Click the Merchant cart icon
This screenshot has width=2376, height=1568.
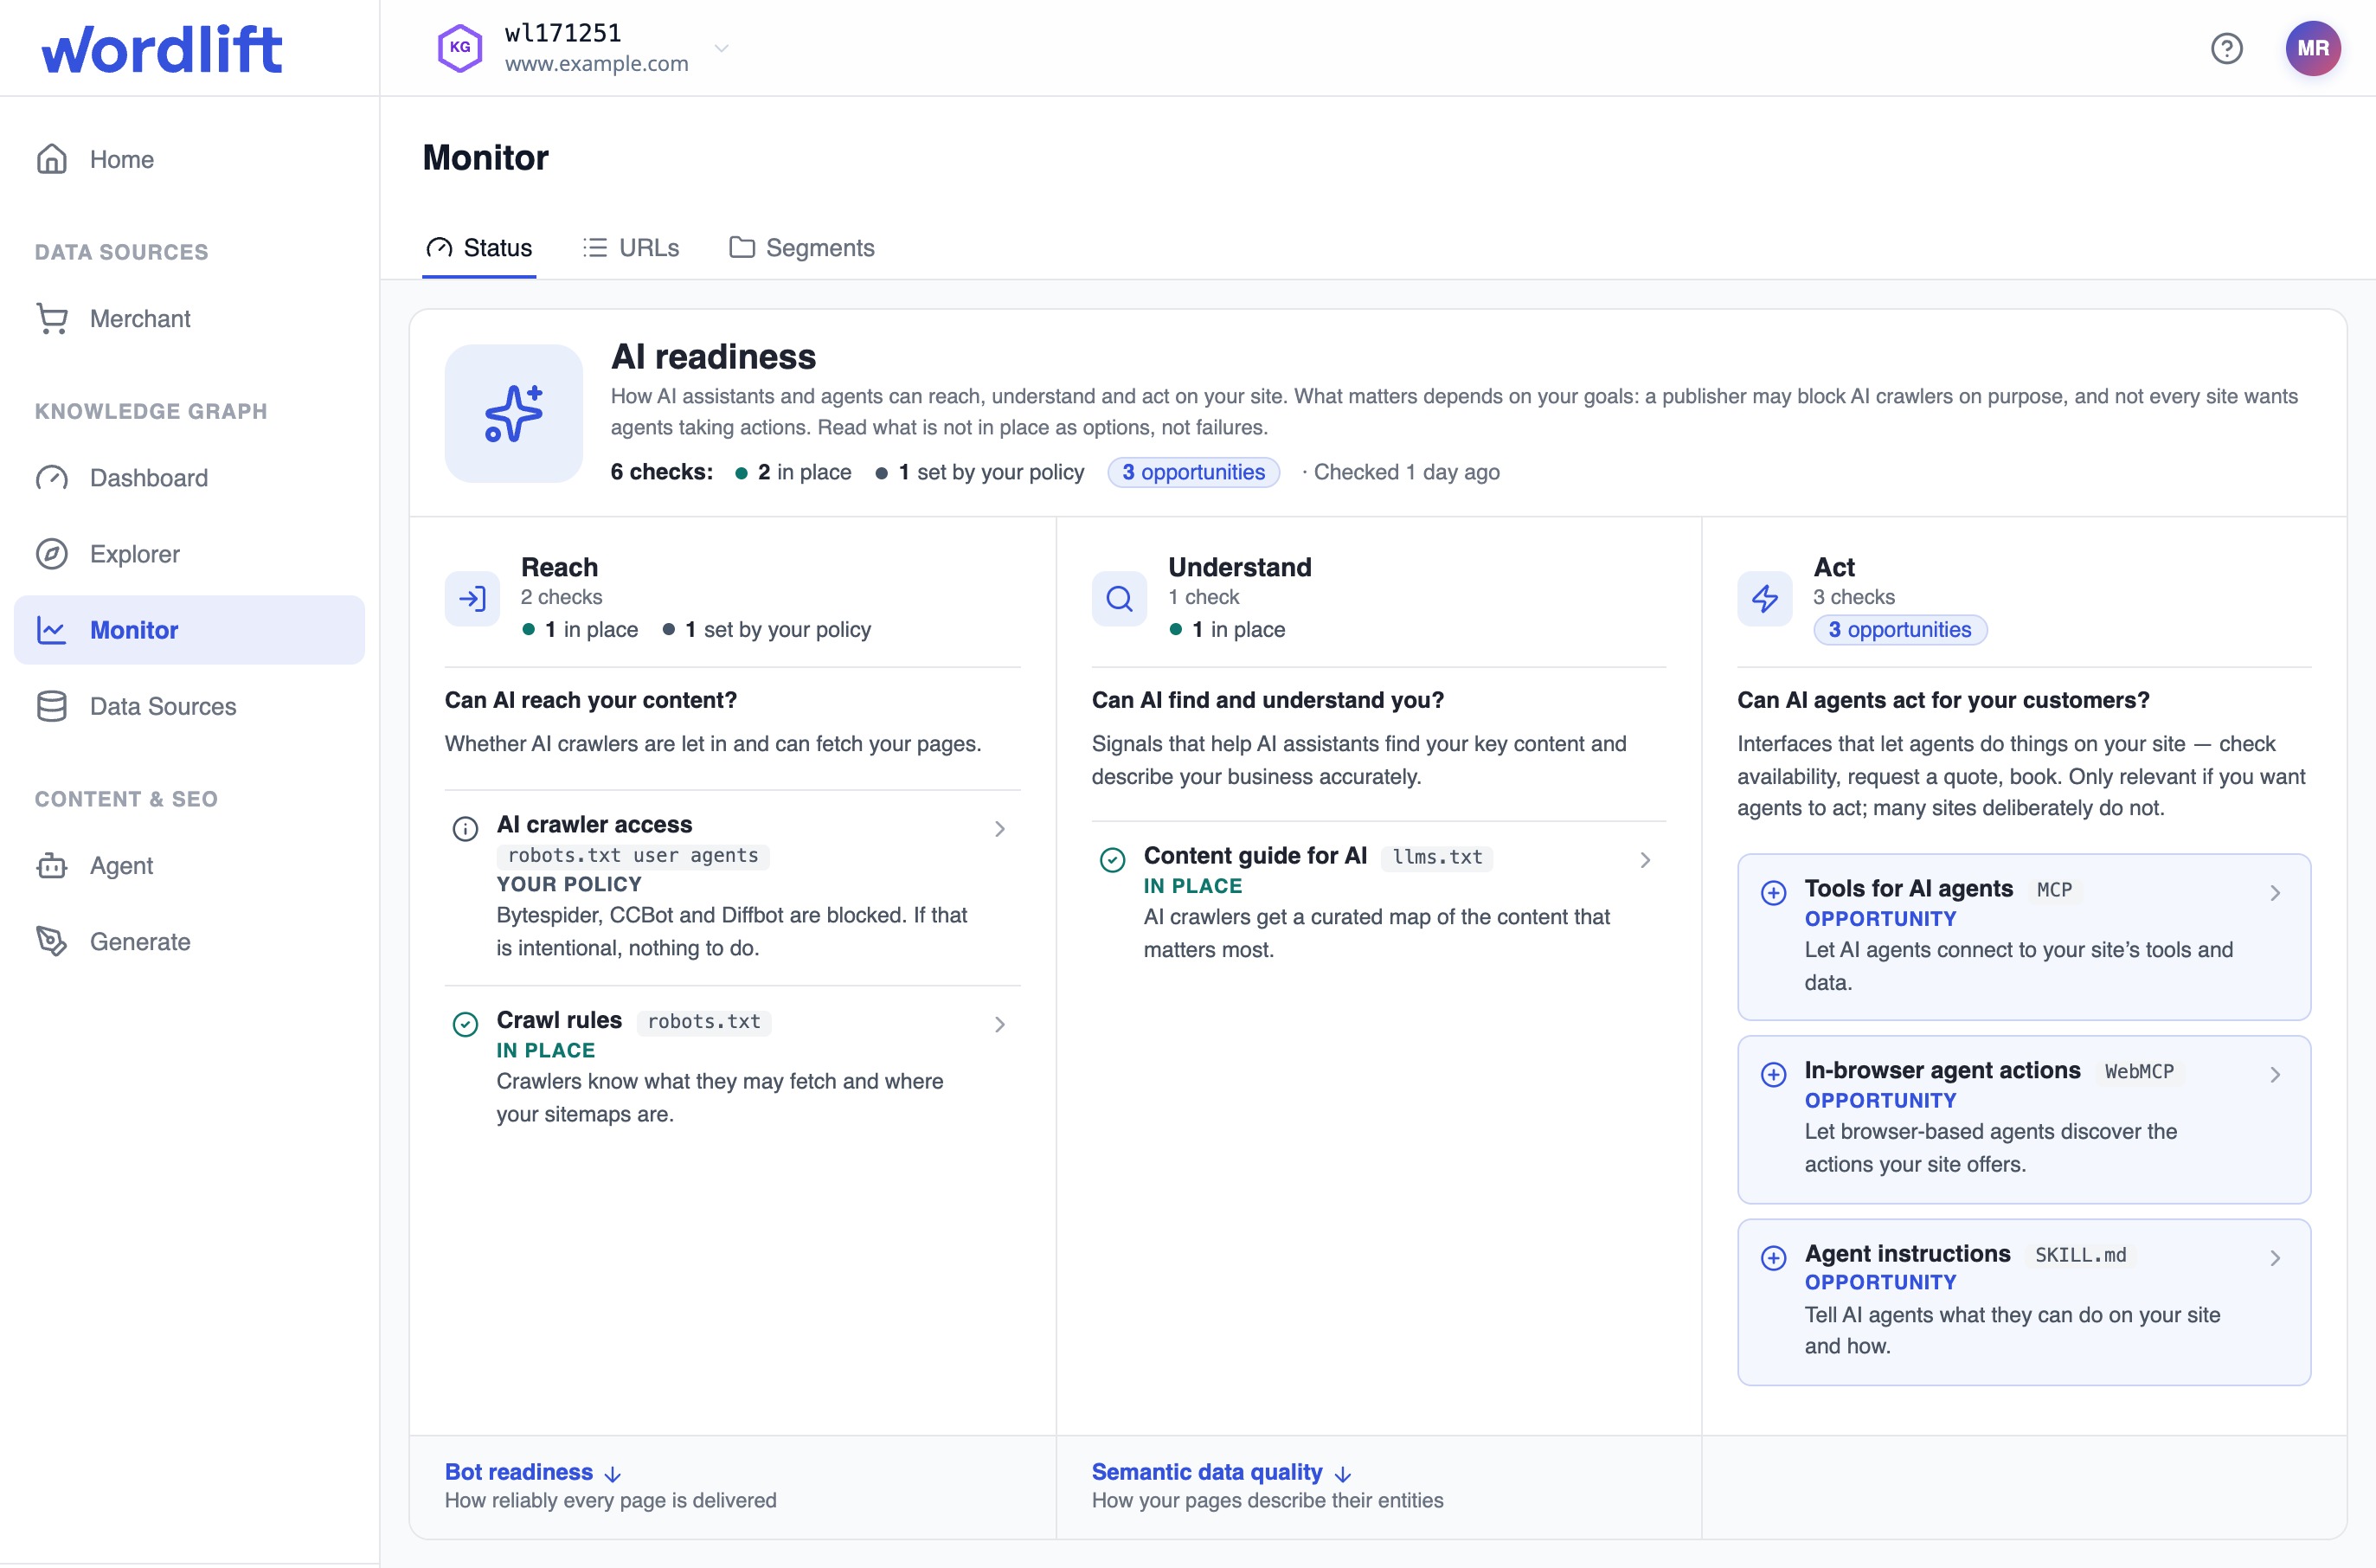(52, 318)
